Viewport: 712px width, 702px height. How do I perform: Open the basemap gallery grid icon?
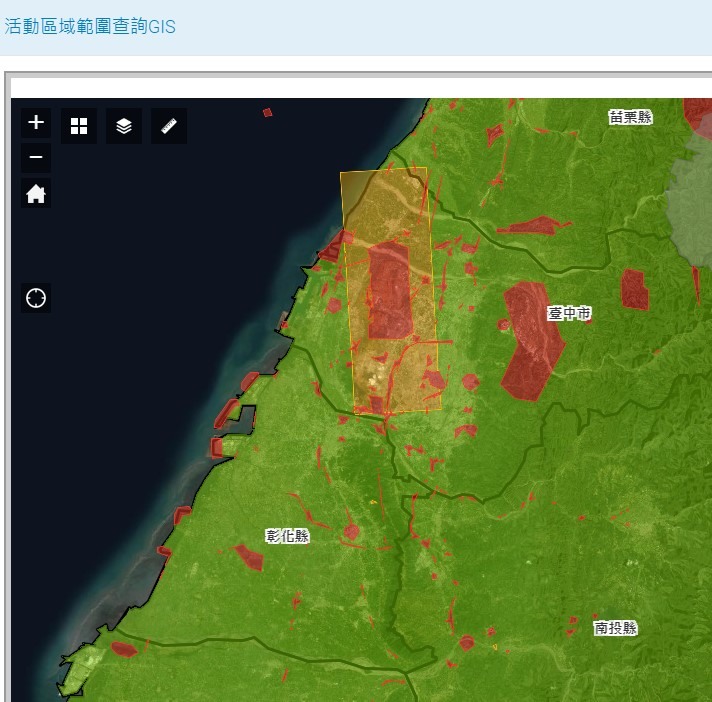pyautogui.click(x=79, y=126)
